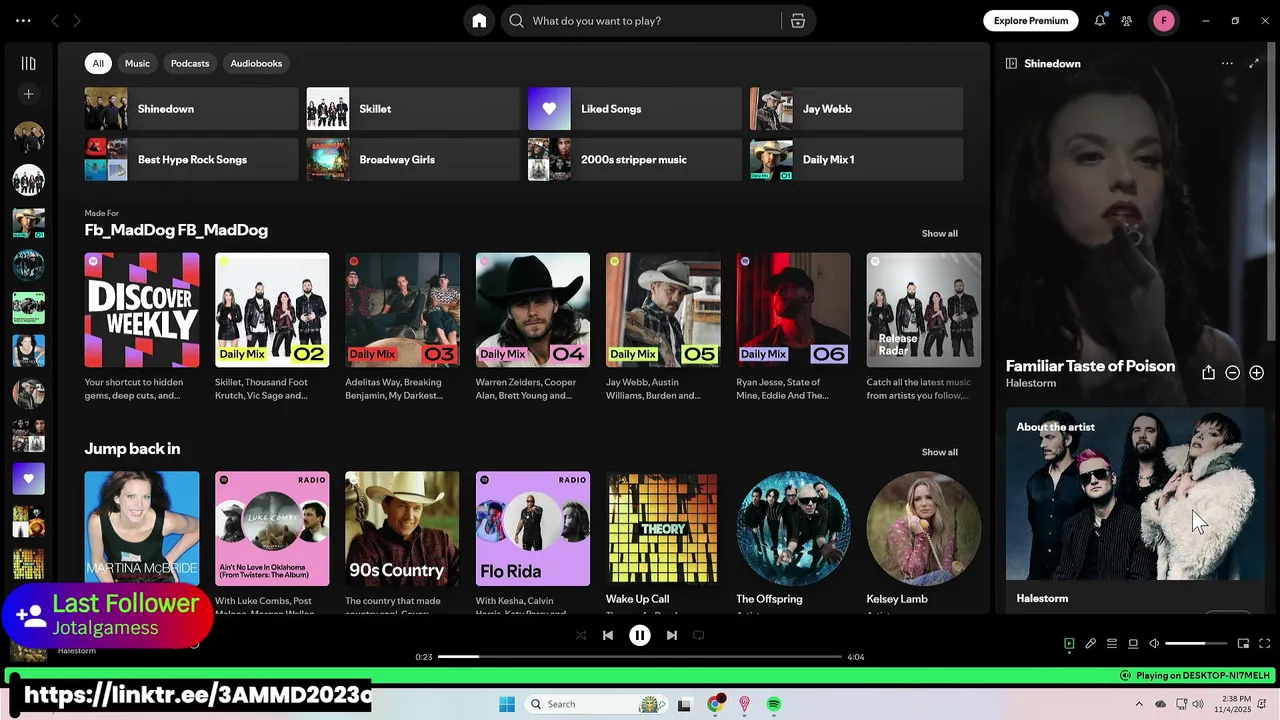Select the All filter chip
This screenshot has height=720, width=1280.
coord(98,63)
